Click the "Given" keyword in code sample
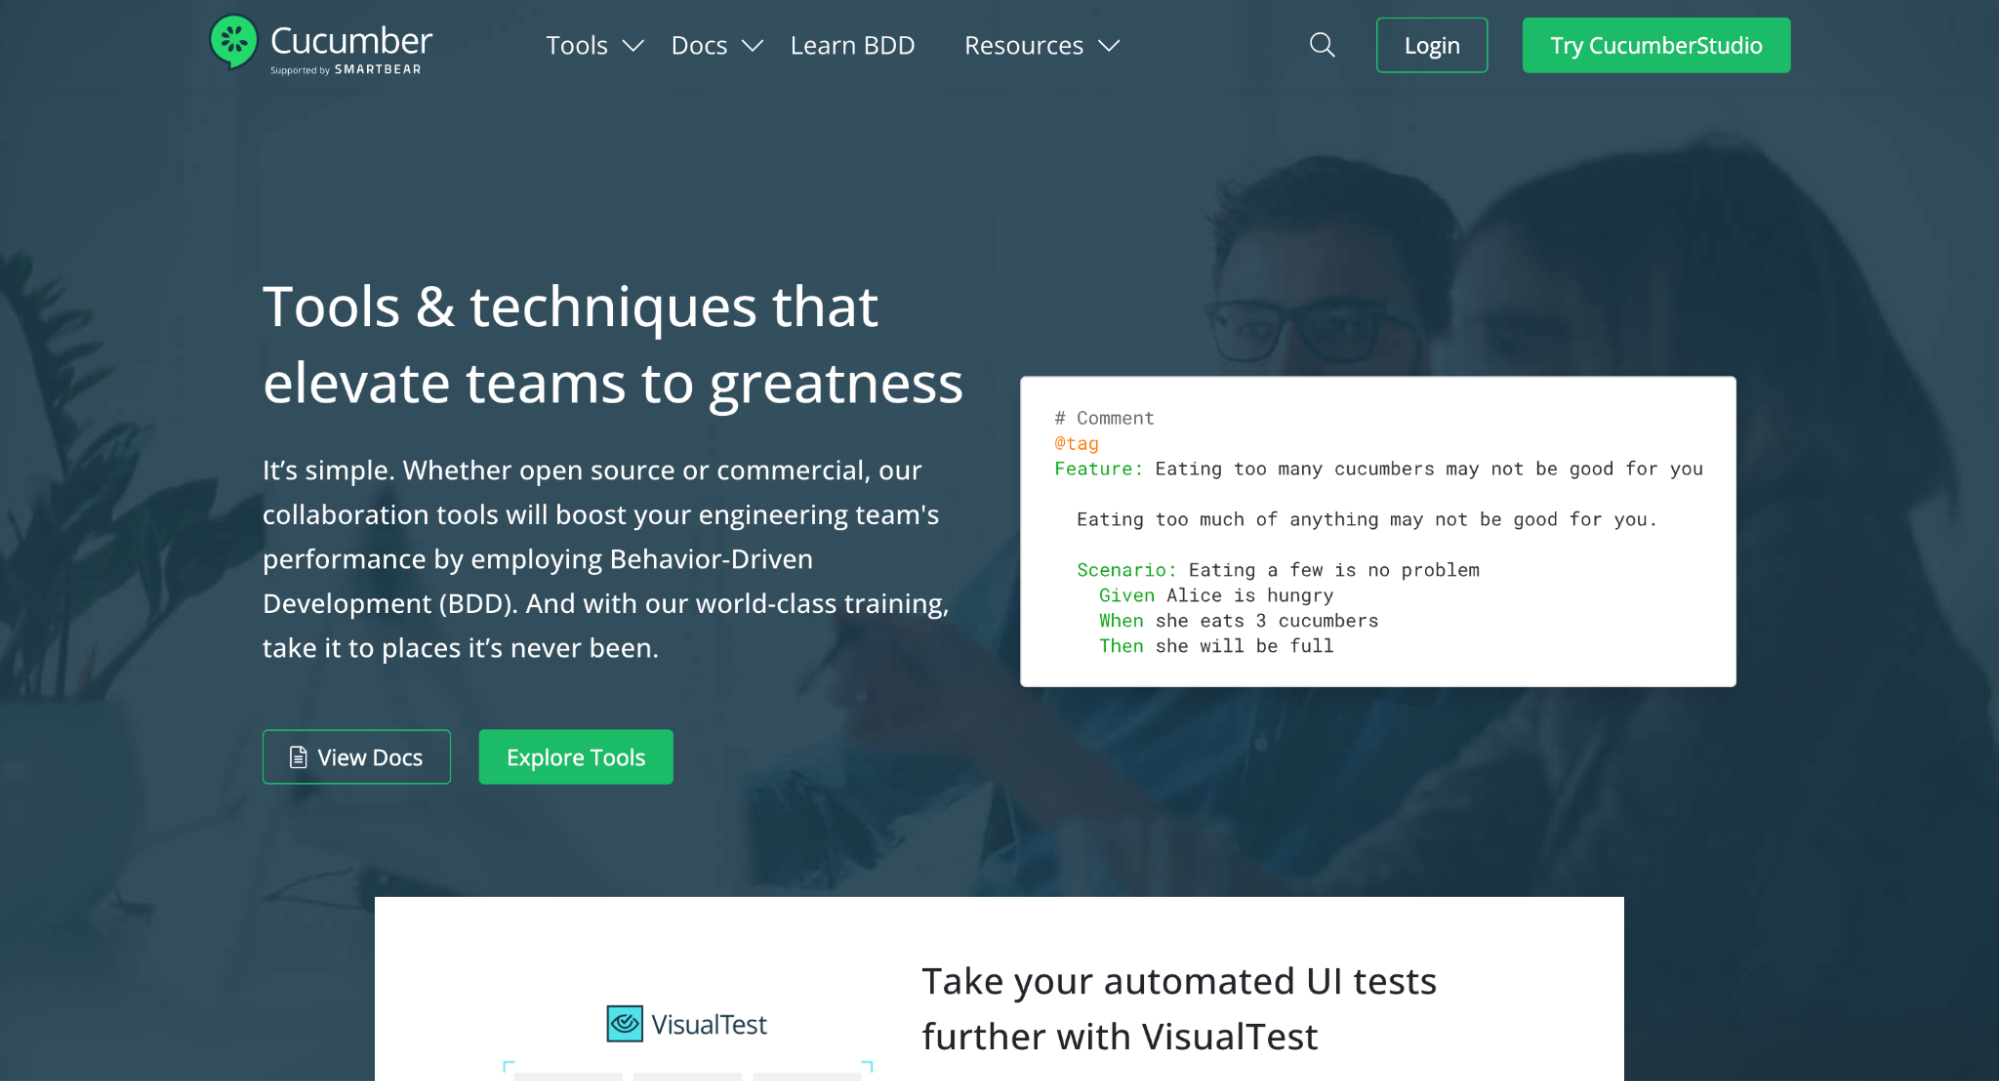Viewport: 1999px width, 1082px height. (x=1126, y=595)
